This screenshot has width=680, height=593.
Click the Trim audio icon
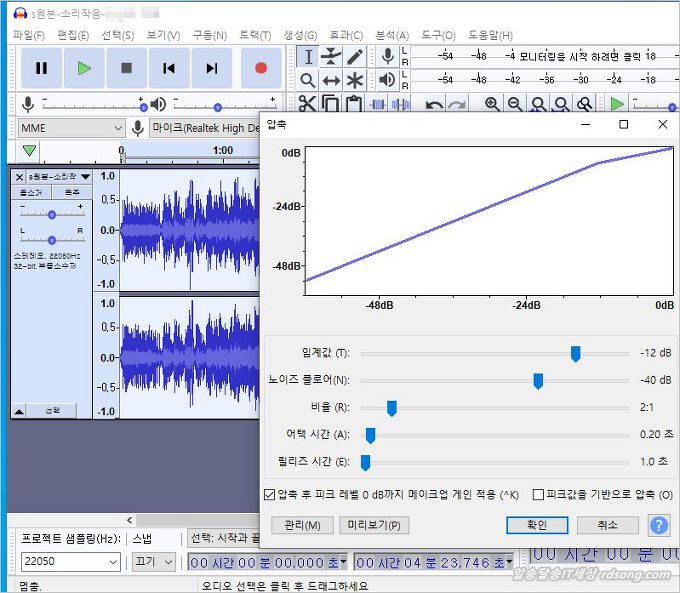[x=377, y=104]
